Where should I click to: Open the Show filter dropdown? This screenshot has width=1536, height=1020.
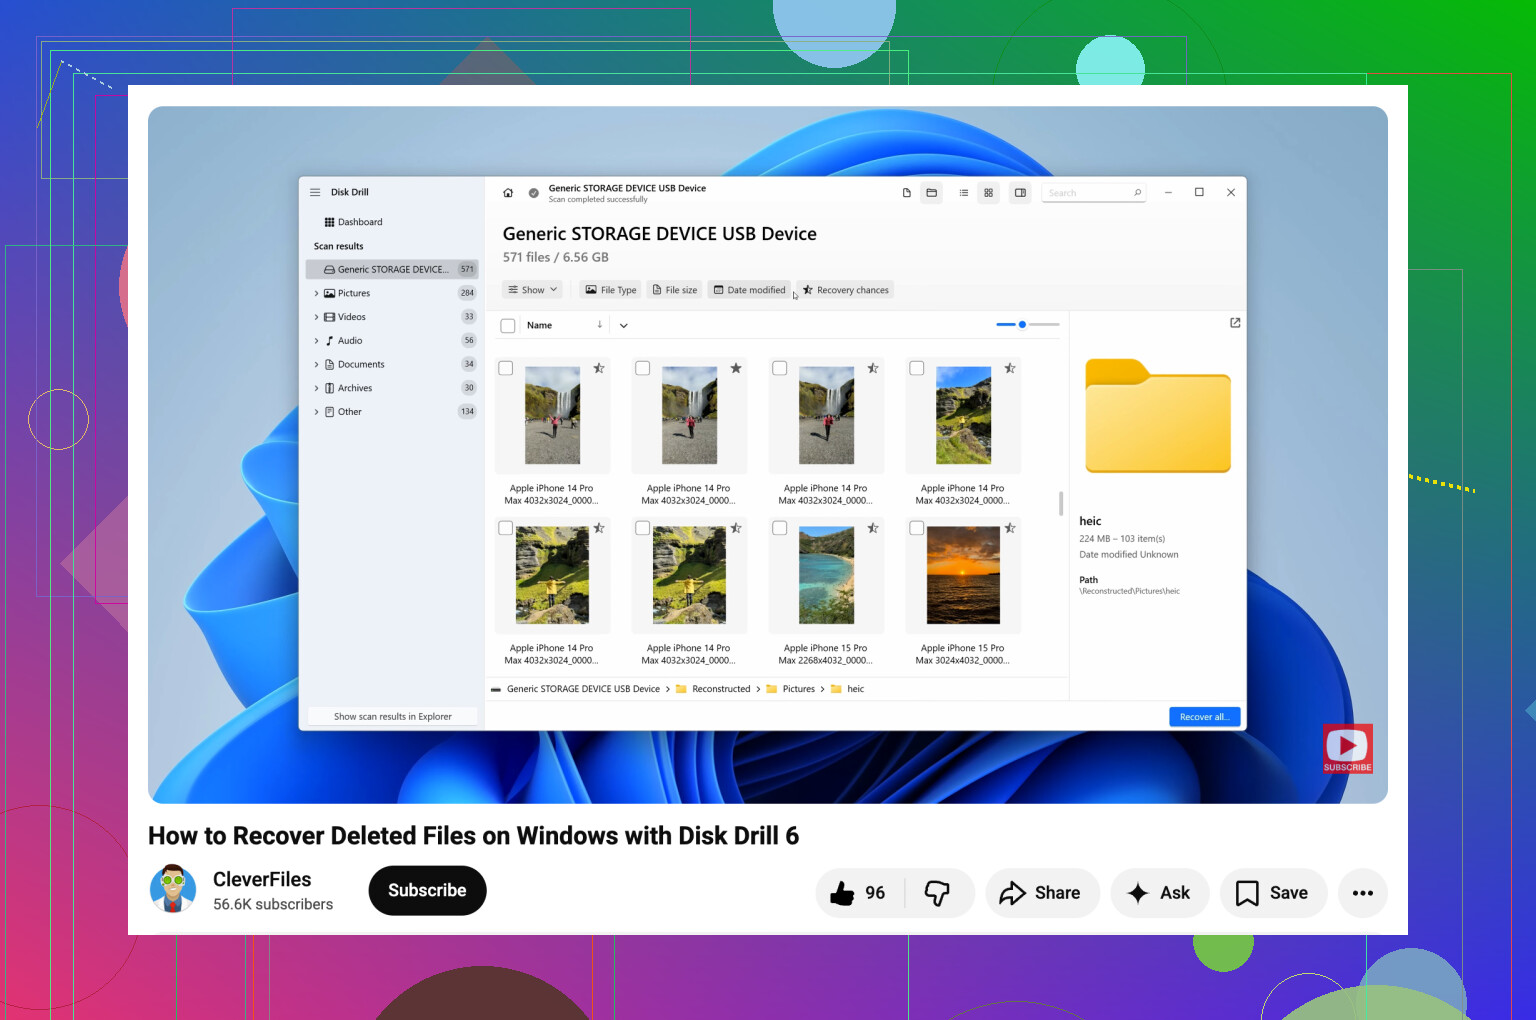click(x=533, y=290)
